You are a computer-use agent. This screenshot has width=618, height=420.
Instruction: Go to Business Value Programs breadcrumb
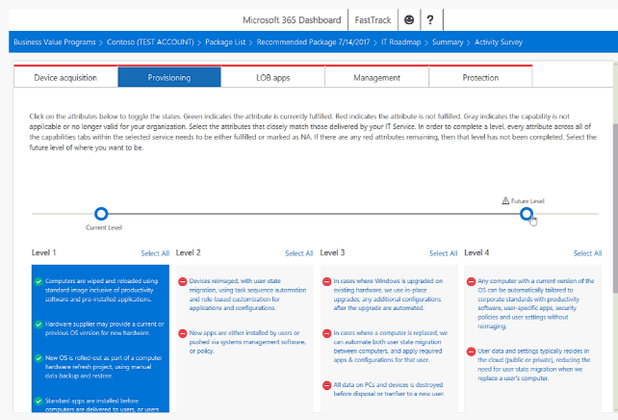(x=54, y=42)
